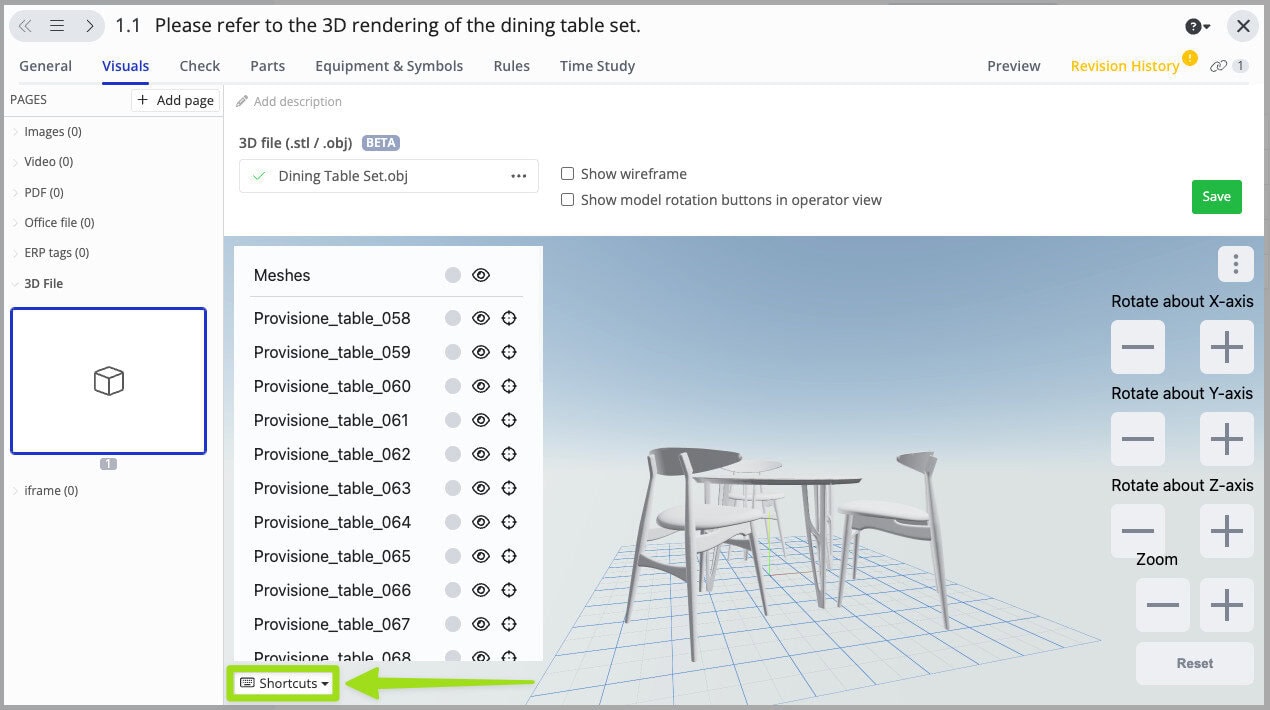Click the double-chevron collapse icon top left

pyautogui.click(x=25, y=25)
